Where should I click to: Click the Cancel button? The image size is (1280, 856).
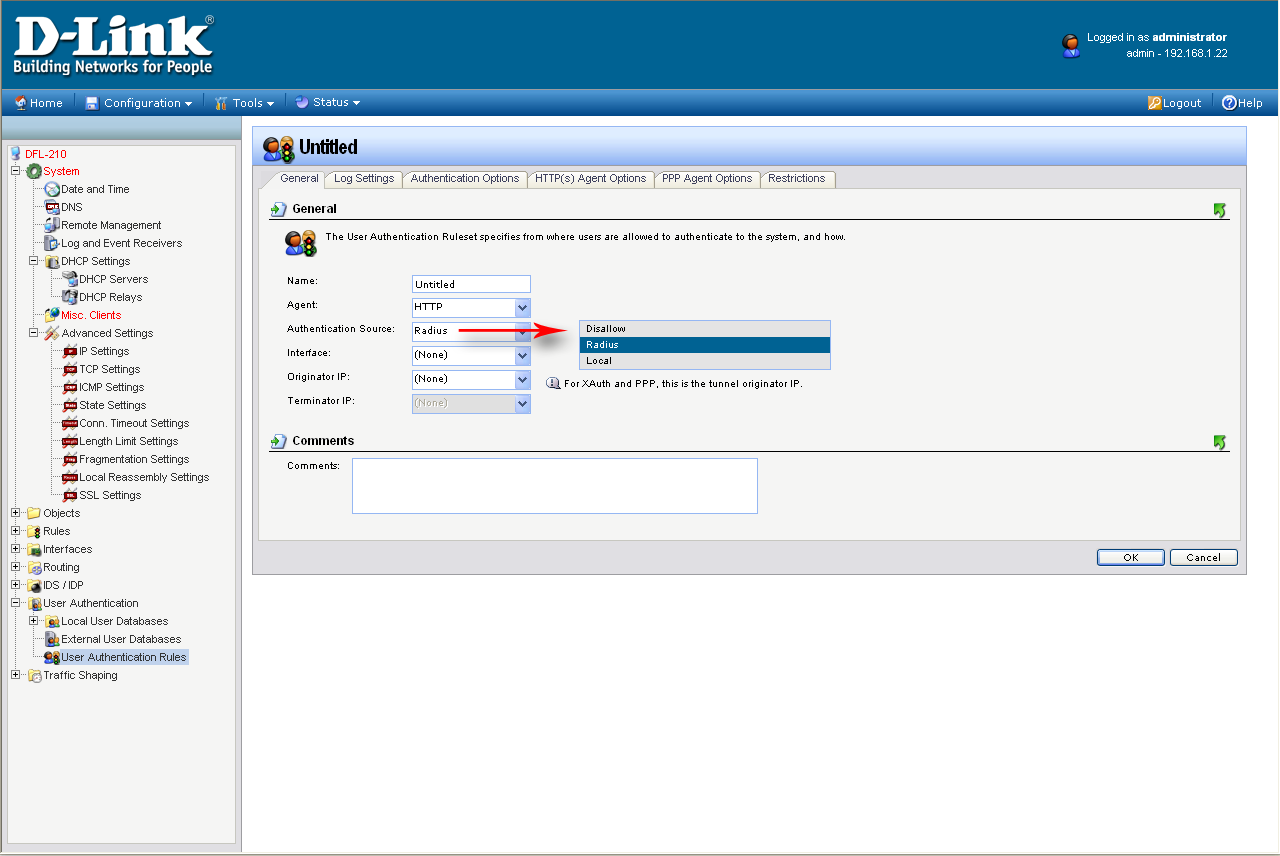coord(1204,558)
